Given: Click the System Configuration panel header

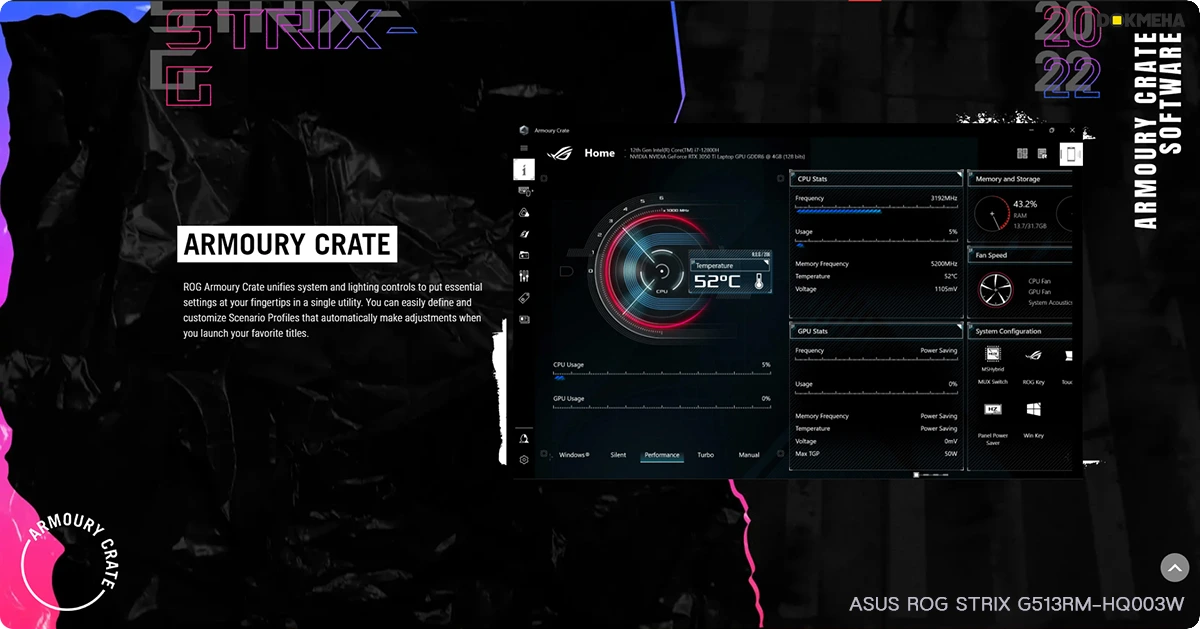Looking at the screenshot, I should click(x=1020, y=331).
